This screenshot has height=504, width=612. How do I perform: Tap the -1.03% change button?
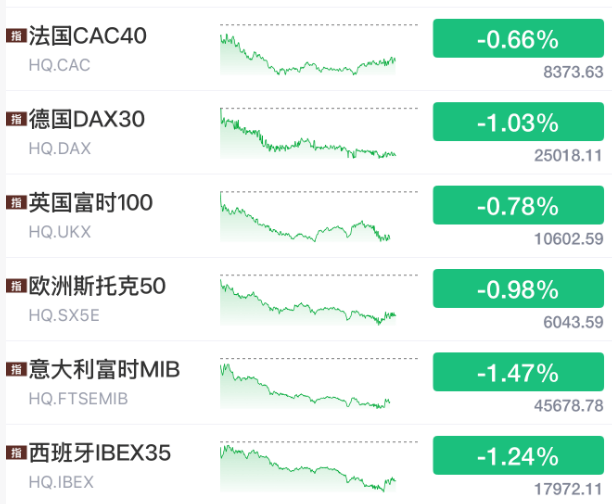pyautogui.click(x=518, y=123)
